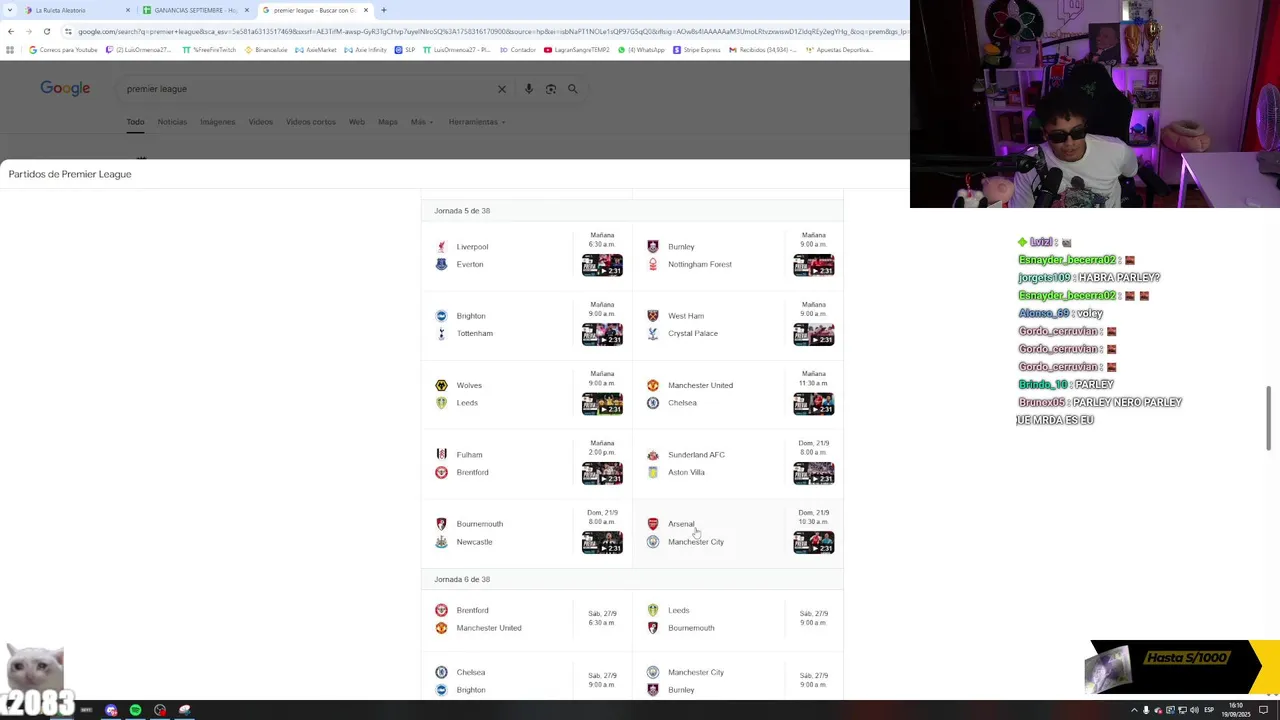This screenshot has width=1280, height=720.
Task: Open the SLP bookmark
Action: pos(405,50)
